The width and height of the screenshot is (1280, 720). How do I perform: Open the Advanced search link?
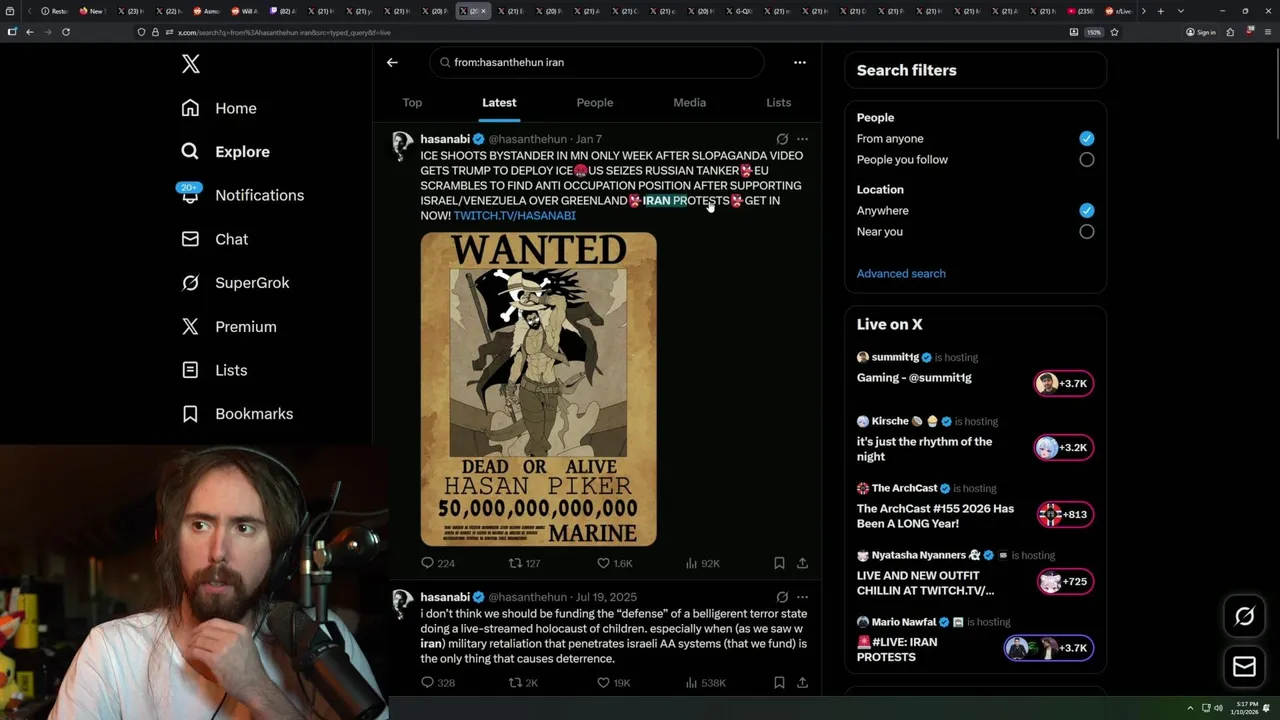pyautogui.click(x=901, y=274)
